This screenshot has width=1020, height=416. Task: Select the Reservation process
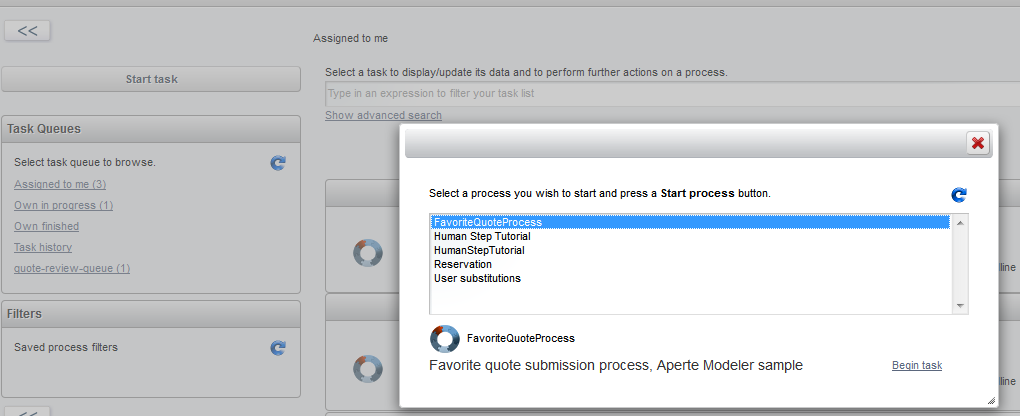coord(463,264)
